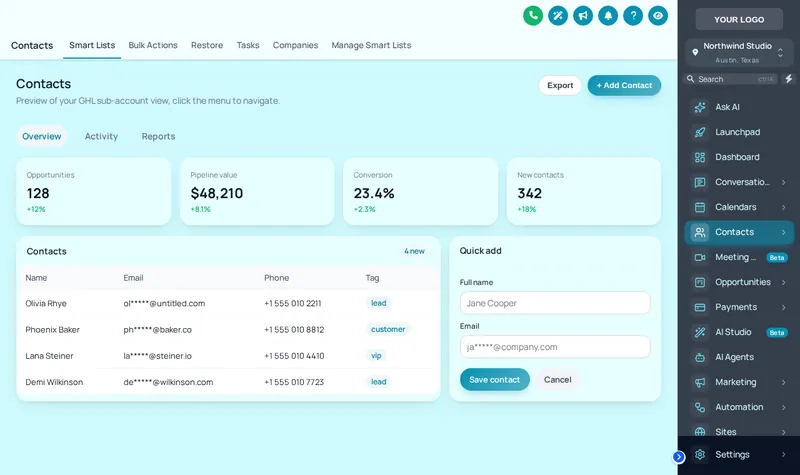The image size is (800, 475).
Task: Click the Contacts people icon in the sidebar
Action: pos(700,232)
